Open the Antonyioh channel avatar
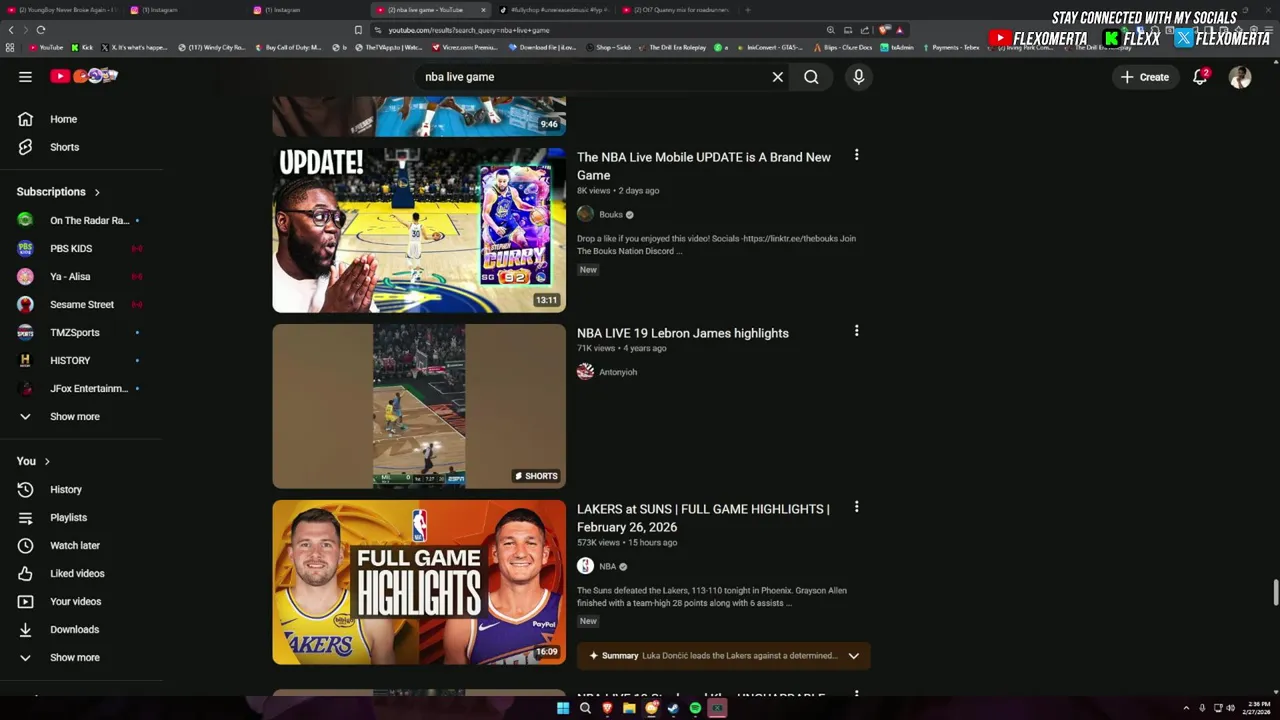 tap(585, 372)
